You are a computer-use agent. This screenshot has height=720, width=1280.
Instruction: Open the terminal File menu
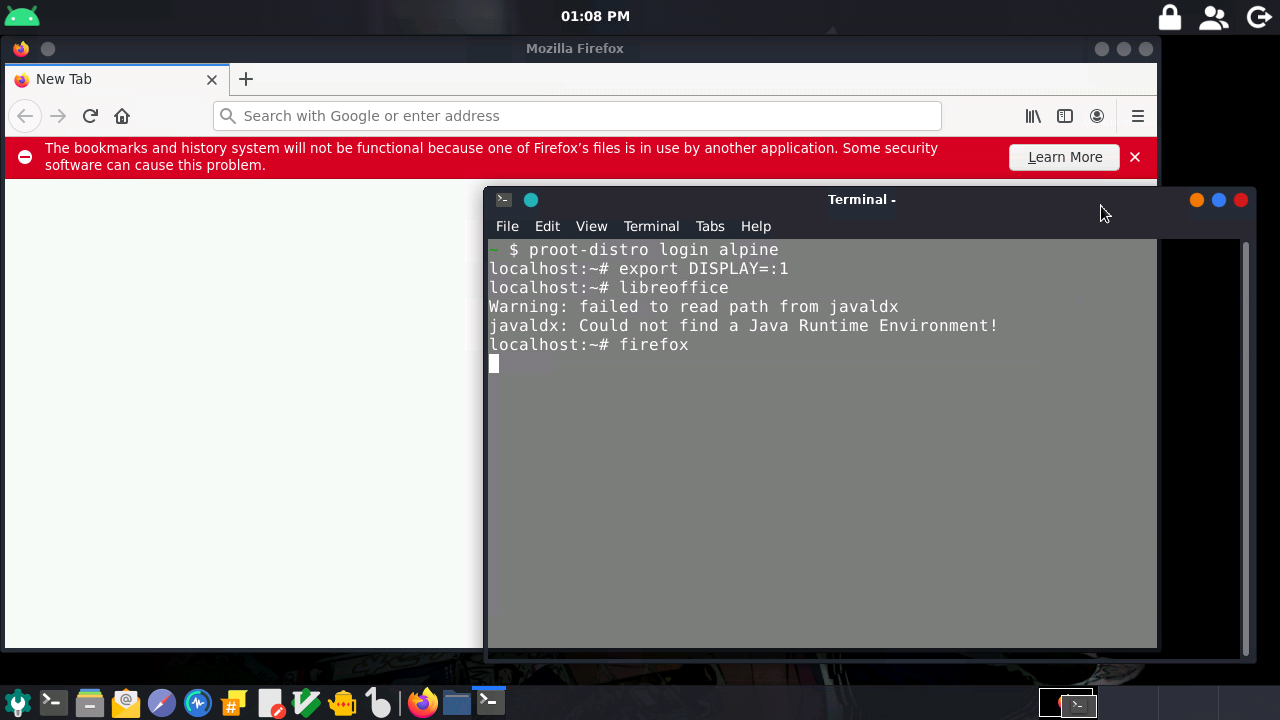(507, 226)
